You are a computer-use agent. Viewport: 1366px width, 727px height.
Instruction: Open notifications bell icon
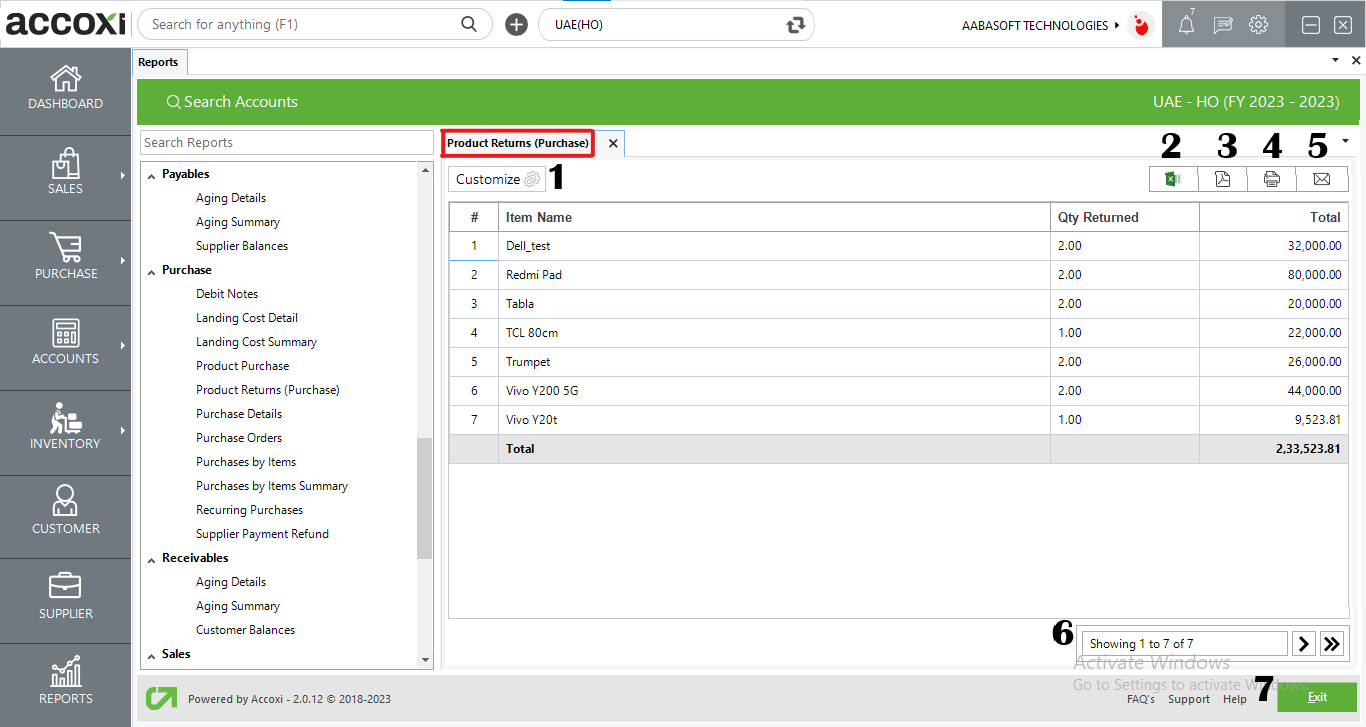[x=1185, y=24]
